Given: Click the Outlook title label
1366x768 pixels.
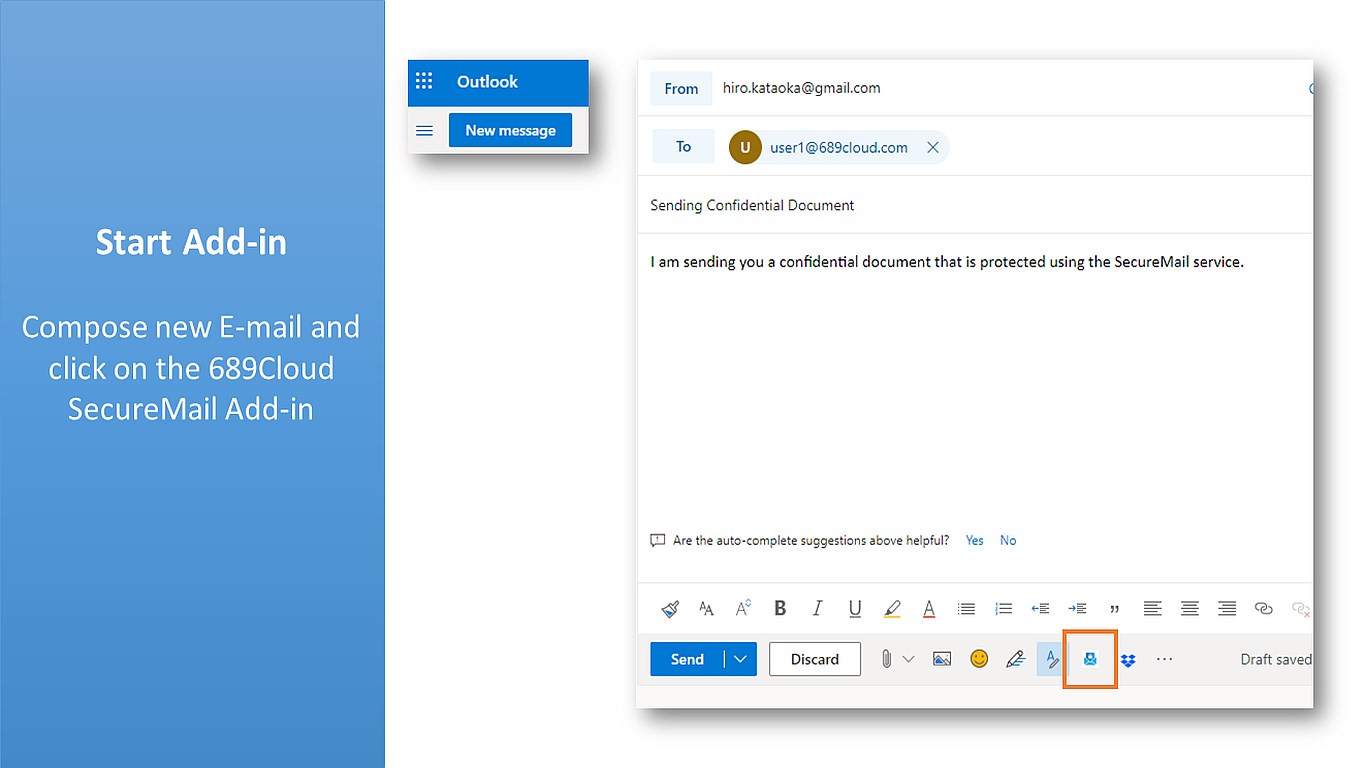Looking at the screenshot, I should pos(487,82).
